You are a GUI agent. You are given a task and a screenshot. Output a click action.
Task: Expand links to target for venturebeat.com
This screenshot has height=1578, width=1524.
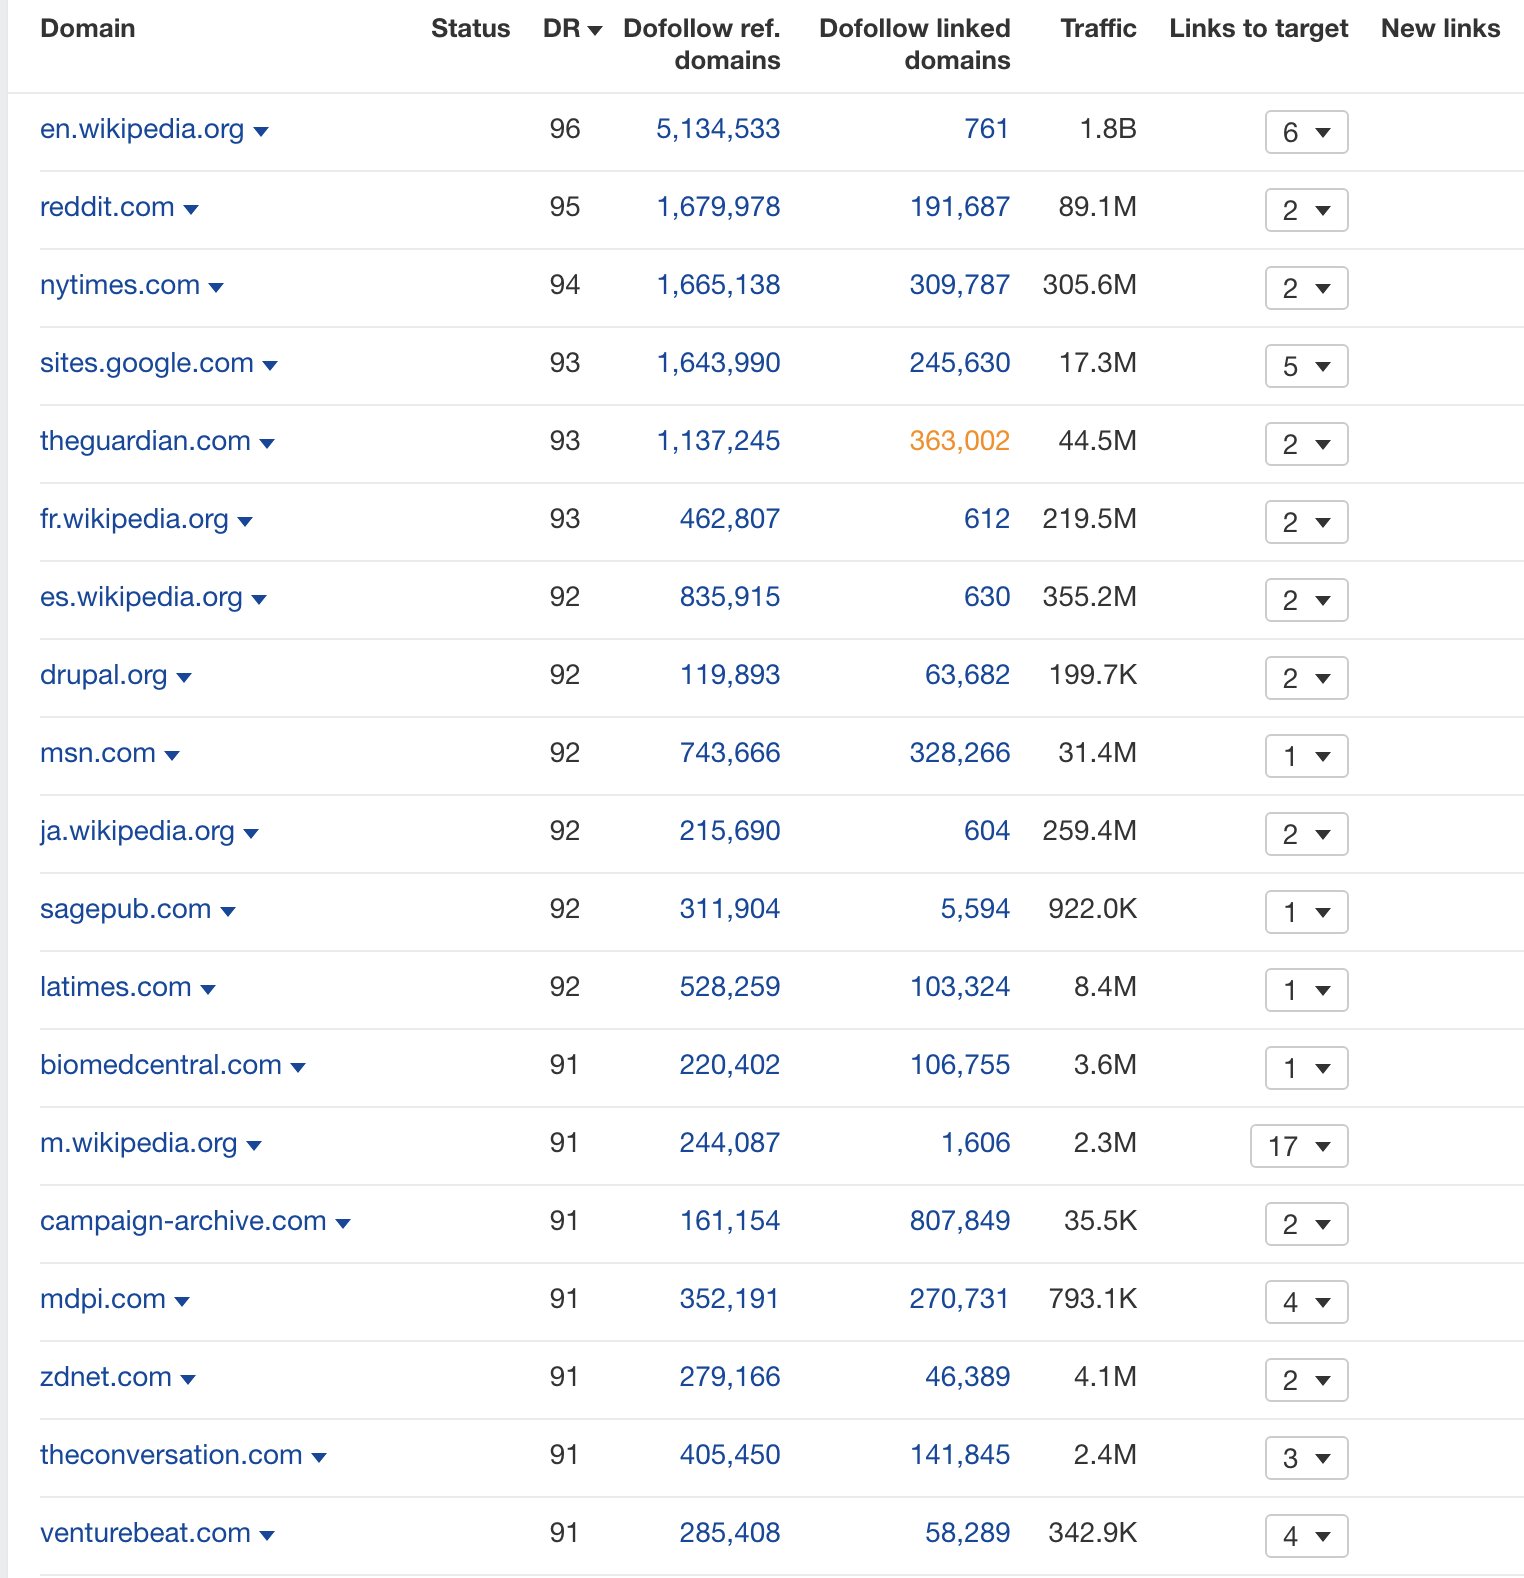1306,1536
